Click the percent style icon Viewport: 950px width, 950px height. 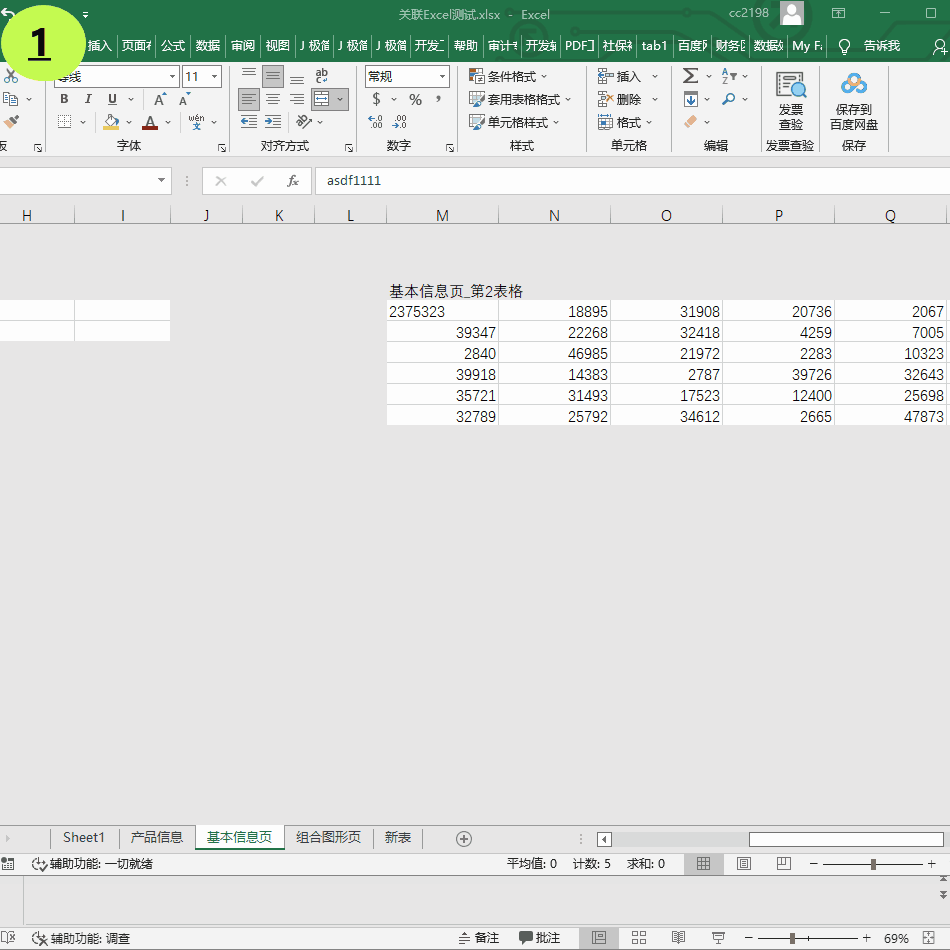415,99
